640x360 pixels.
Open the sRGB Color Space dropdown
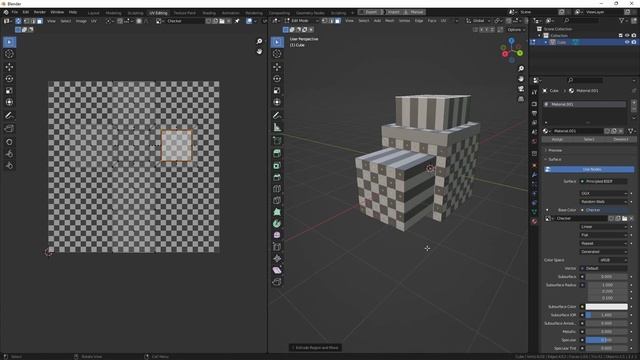click(x=613, y=260)
